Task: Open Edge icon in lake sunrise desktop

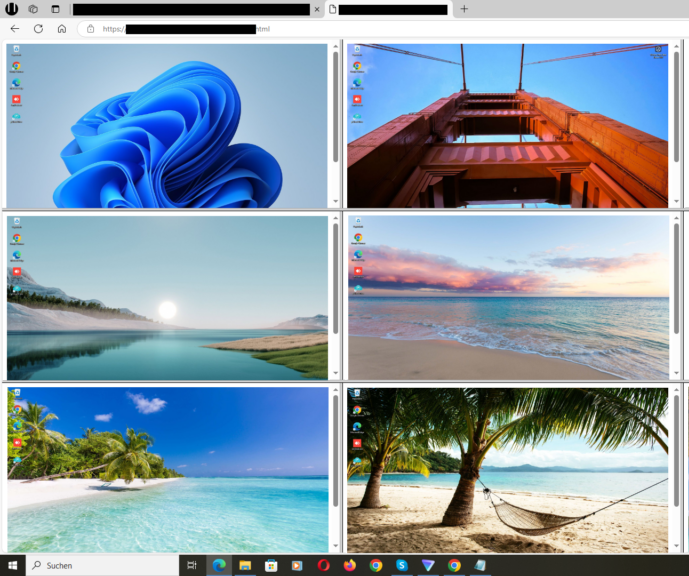Action: click(x=17, y=255)
